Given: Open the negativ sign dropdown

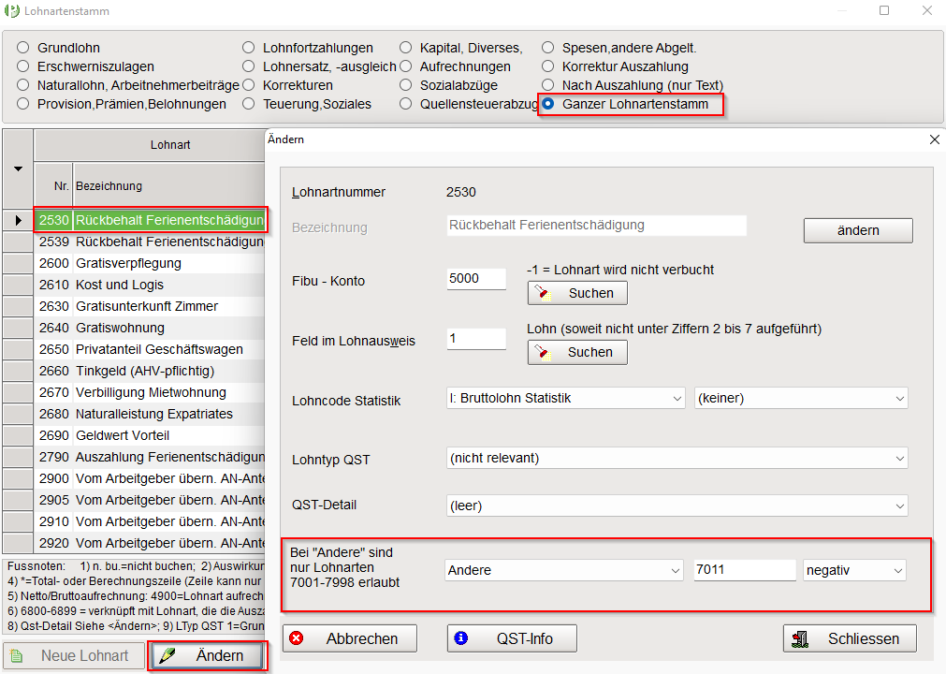Looking at the screenshot, I should (854, 570).
